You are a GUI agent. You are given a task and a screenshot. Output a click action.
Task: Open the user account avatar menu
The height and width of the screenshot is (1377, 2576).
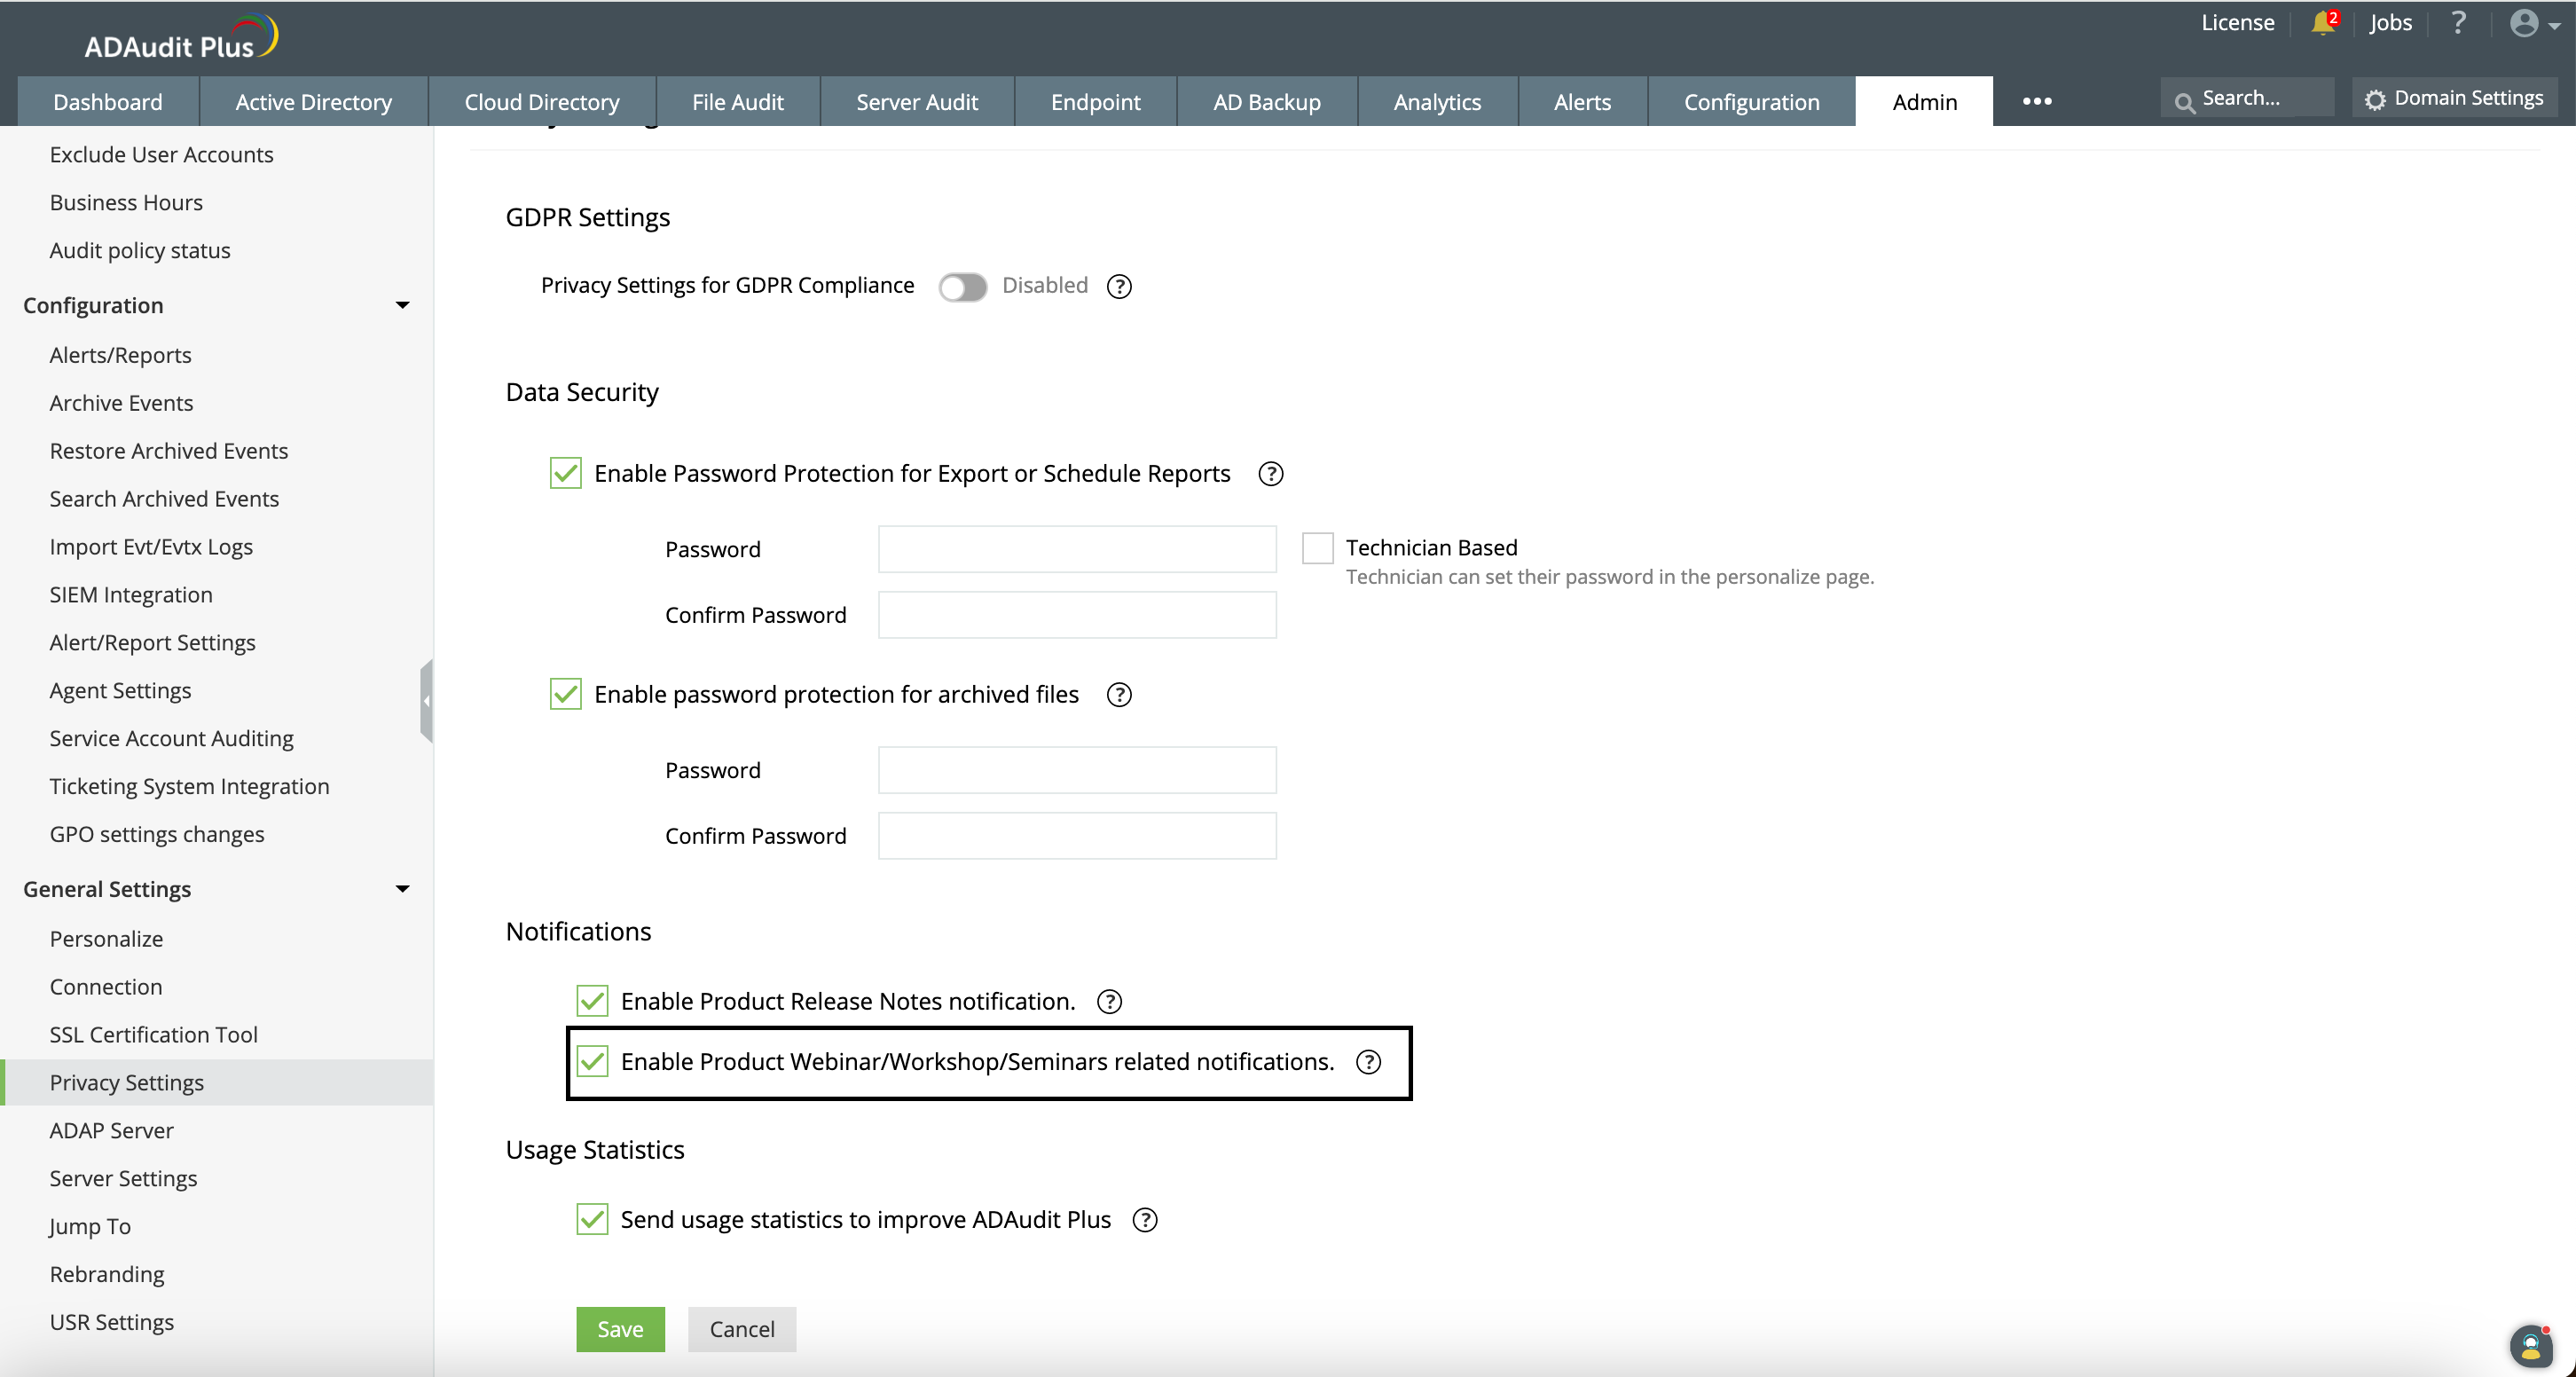click(x=2533, y=23)
